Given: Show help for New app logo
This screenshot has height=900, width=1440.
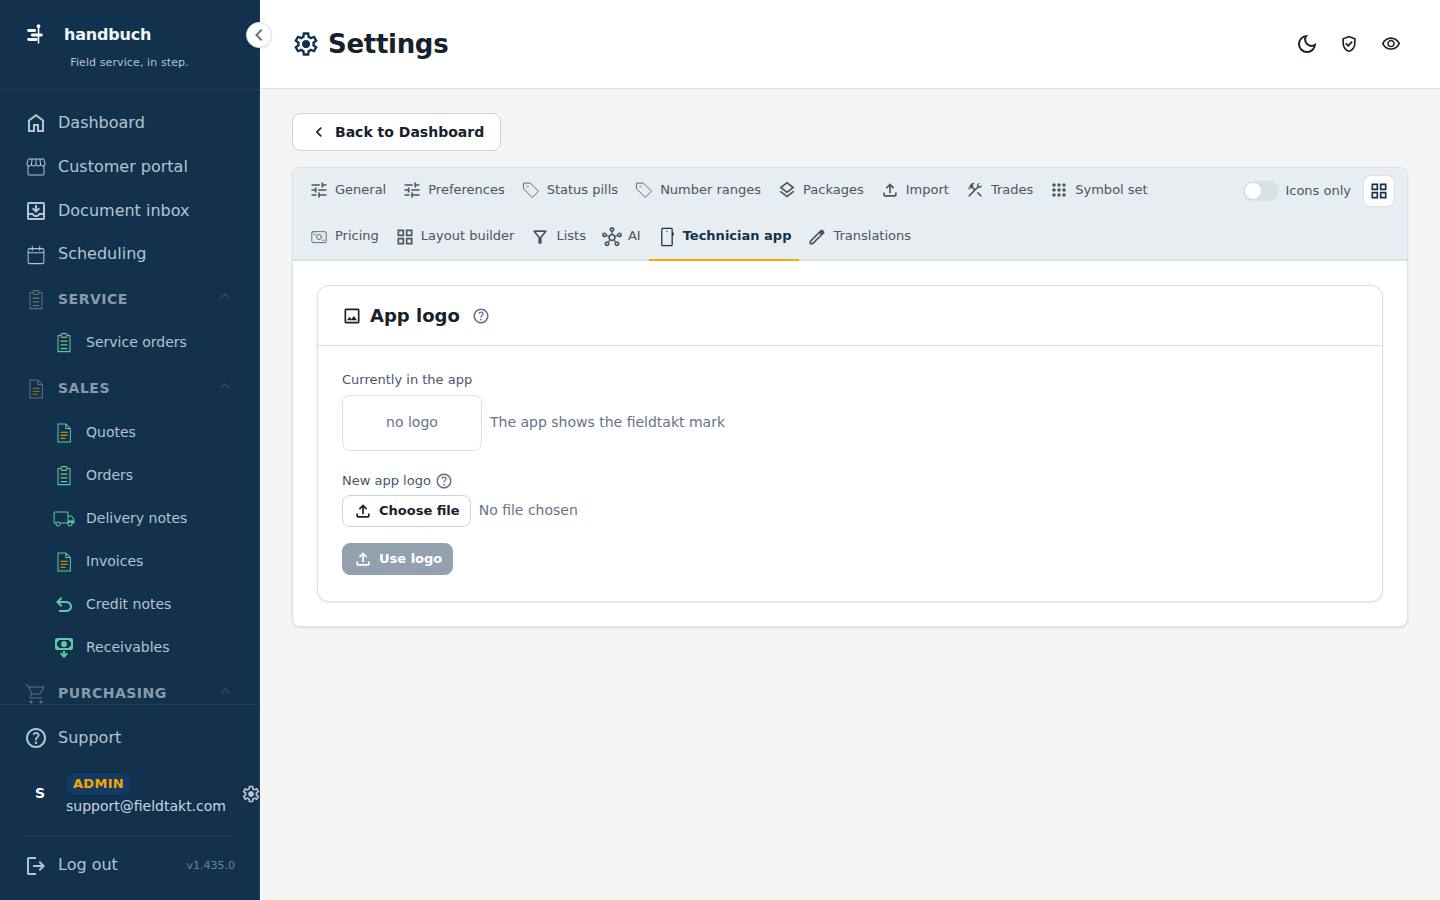Looking at the screenshot, I should click(x=444, y=481).
